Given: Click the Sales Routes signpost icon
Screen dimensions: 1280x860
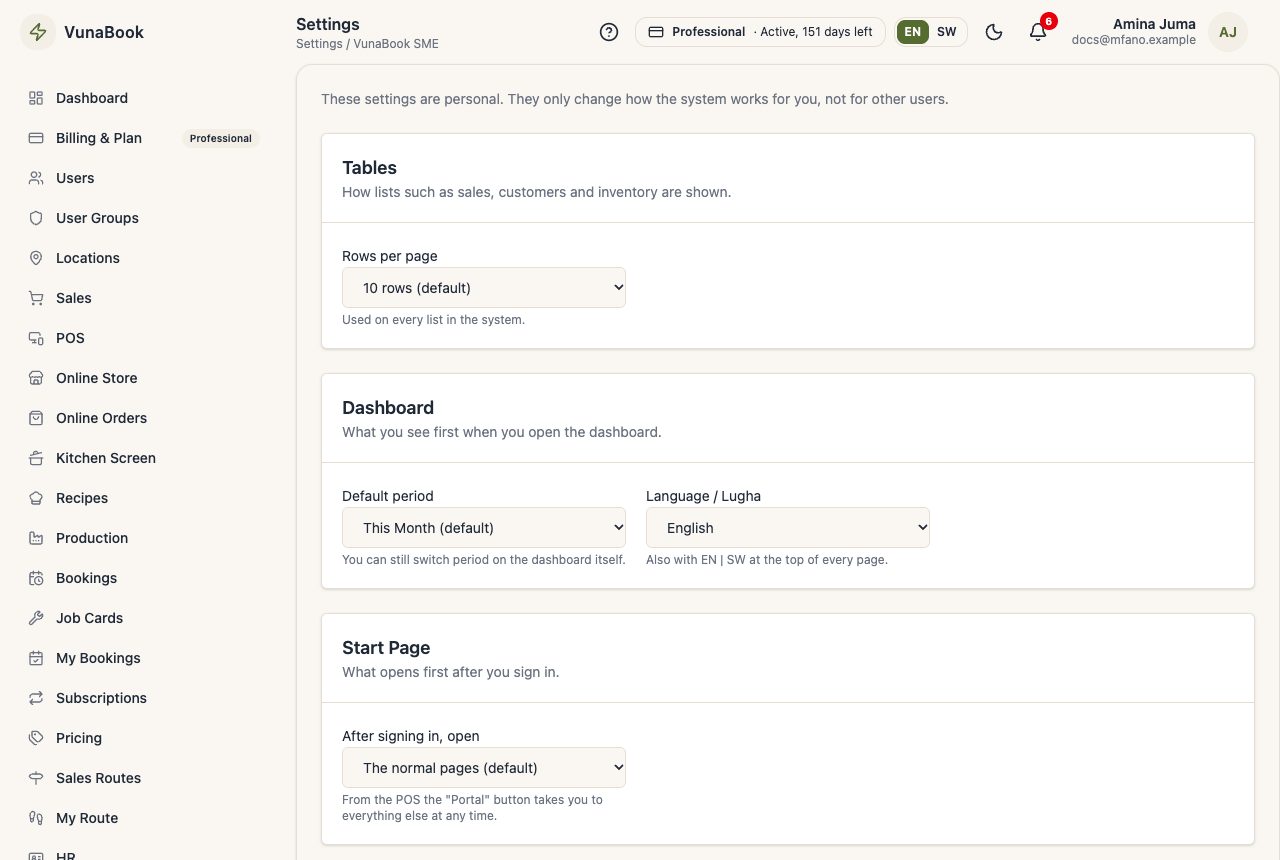Looking at the screenshot, I should coord(36,778).
